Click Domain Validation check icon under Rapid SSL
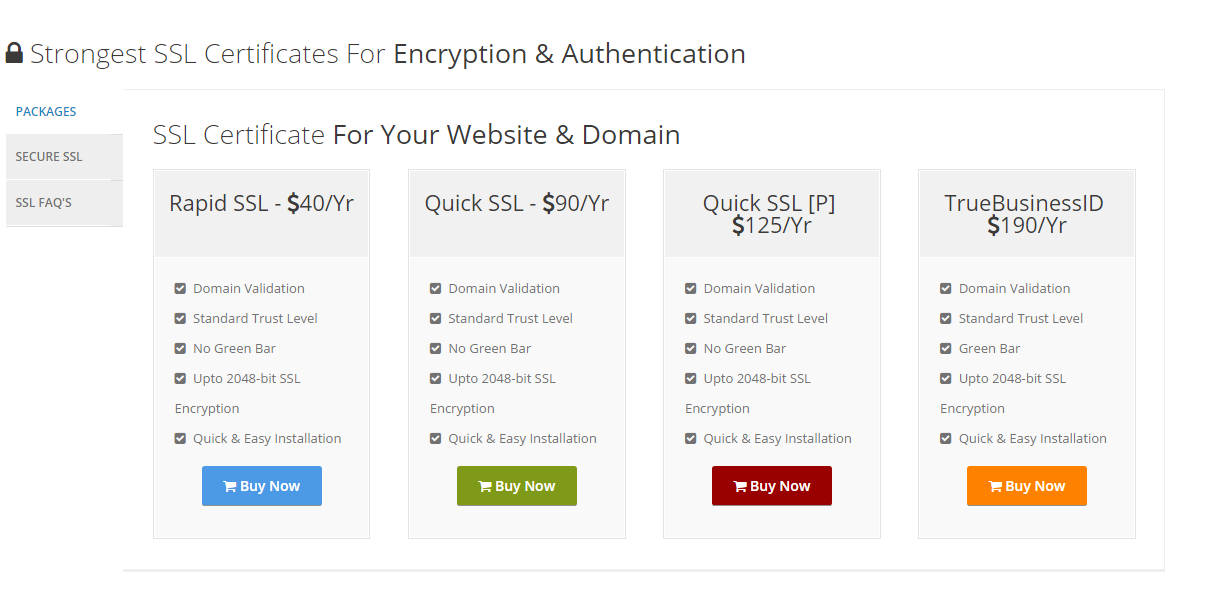 click(x=180, y=289)
